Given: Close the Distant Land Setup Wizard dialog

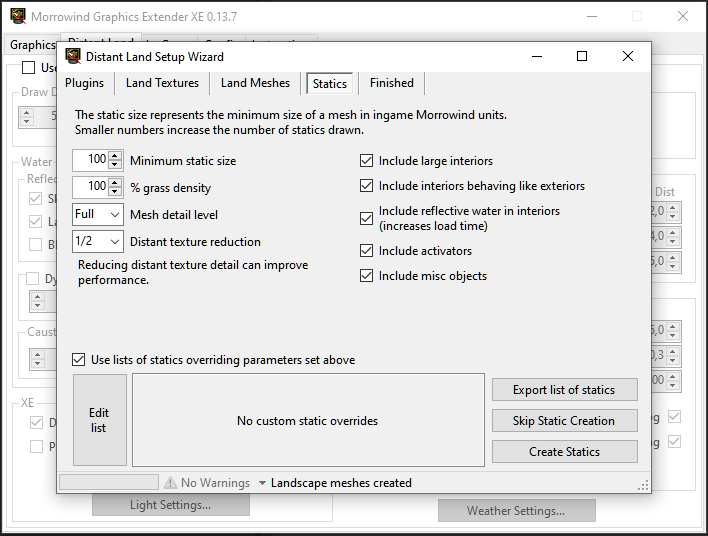Looking at the screenshot, I should (x=628, y=57).
